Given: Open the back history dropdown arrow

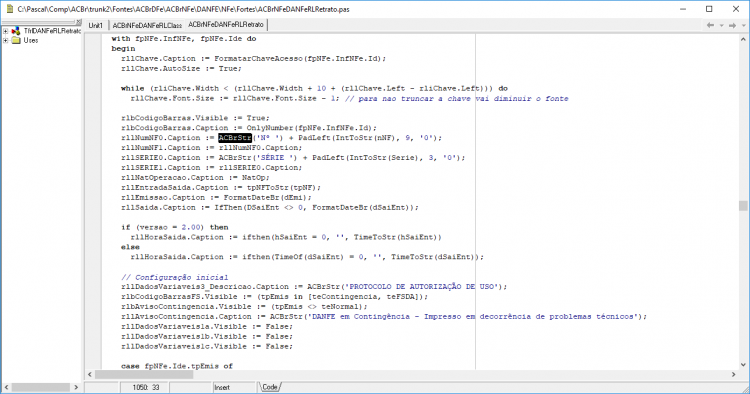Looking at the screenshot, I should pos(721,25).
